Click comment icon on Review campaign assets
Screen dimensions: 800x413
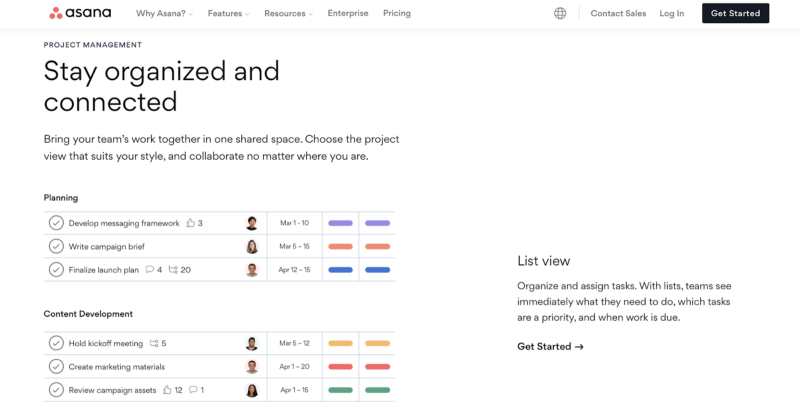click(192, 390)
